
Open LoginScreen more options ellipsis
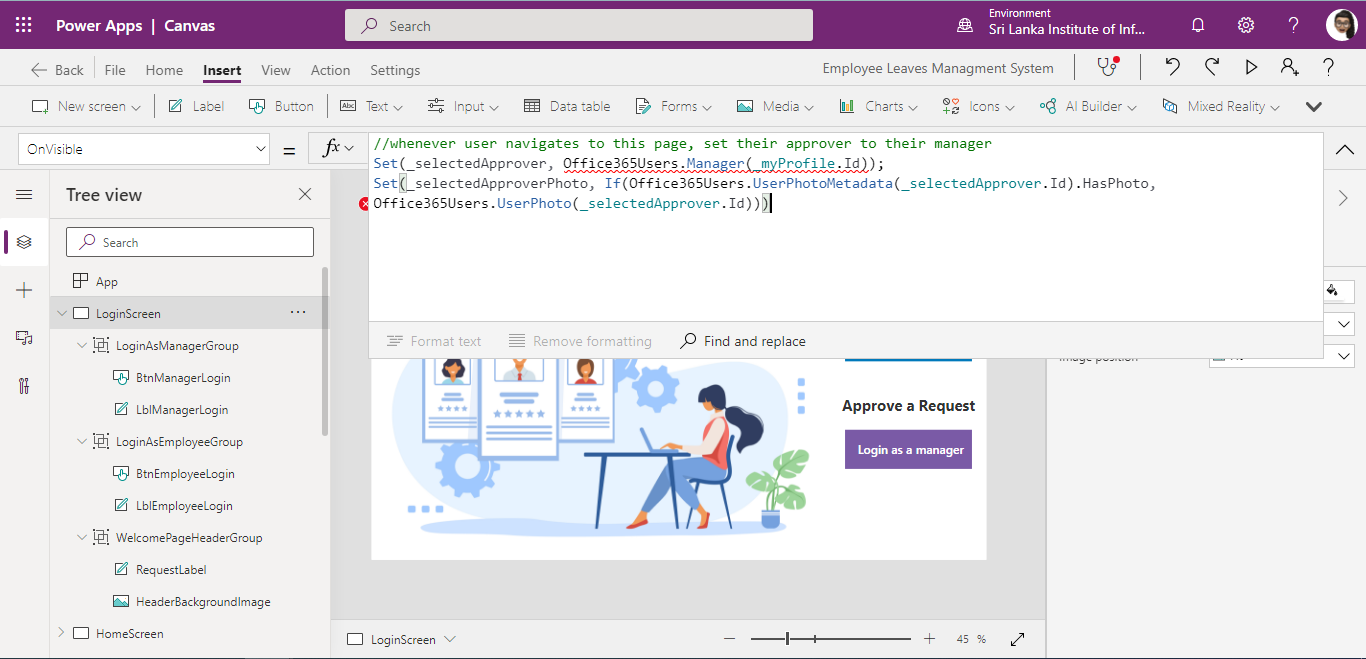point(298,313)
